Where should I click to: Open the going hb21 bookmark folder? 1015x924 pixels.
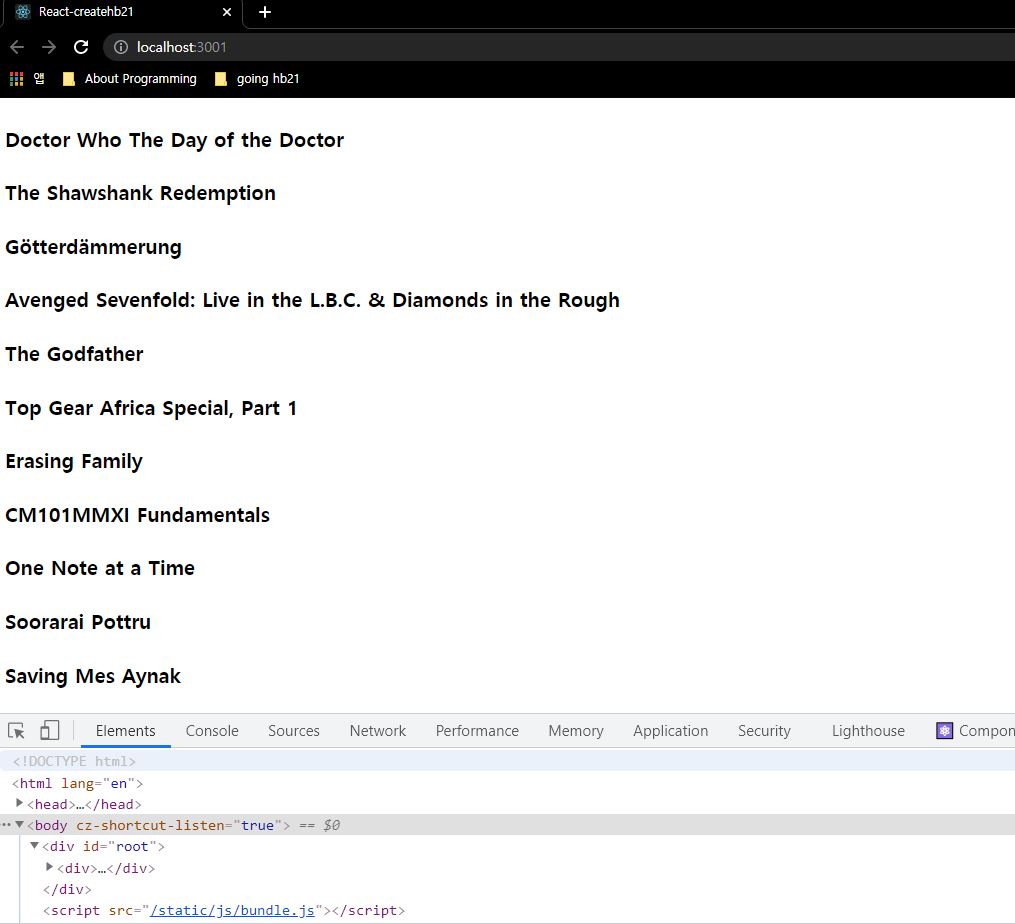258,79
